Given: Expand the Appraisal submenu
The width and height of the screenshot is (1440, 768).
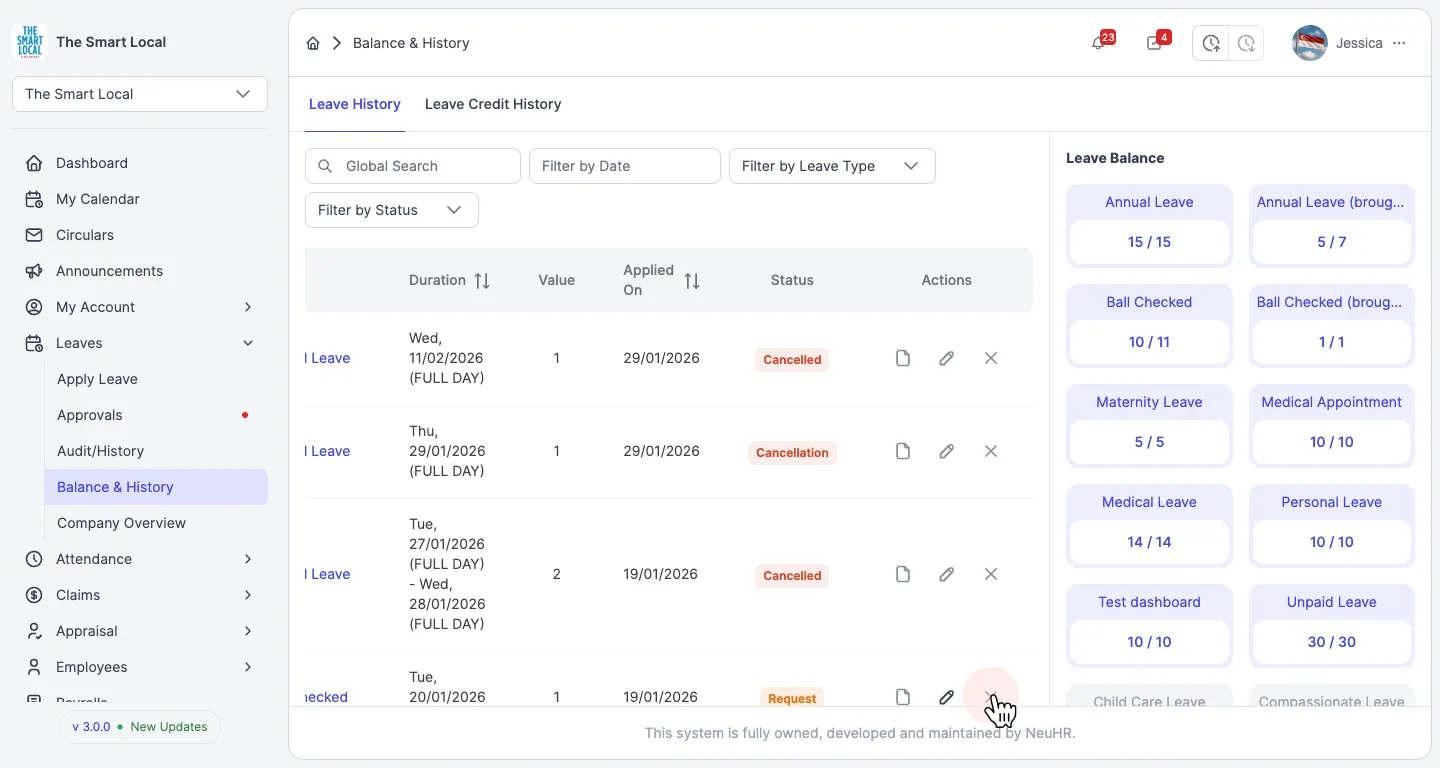Looking at the screenshot, I should (248, 631).
